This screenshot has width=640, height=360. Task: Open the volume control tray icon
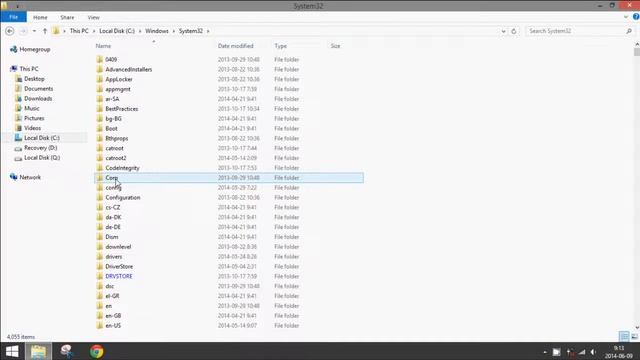point(593,352)
